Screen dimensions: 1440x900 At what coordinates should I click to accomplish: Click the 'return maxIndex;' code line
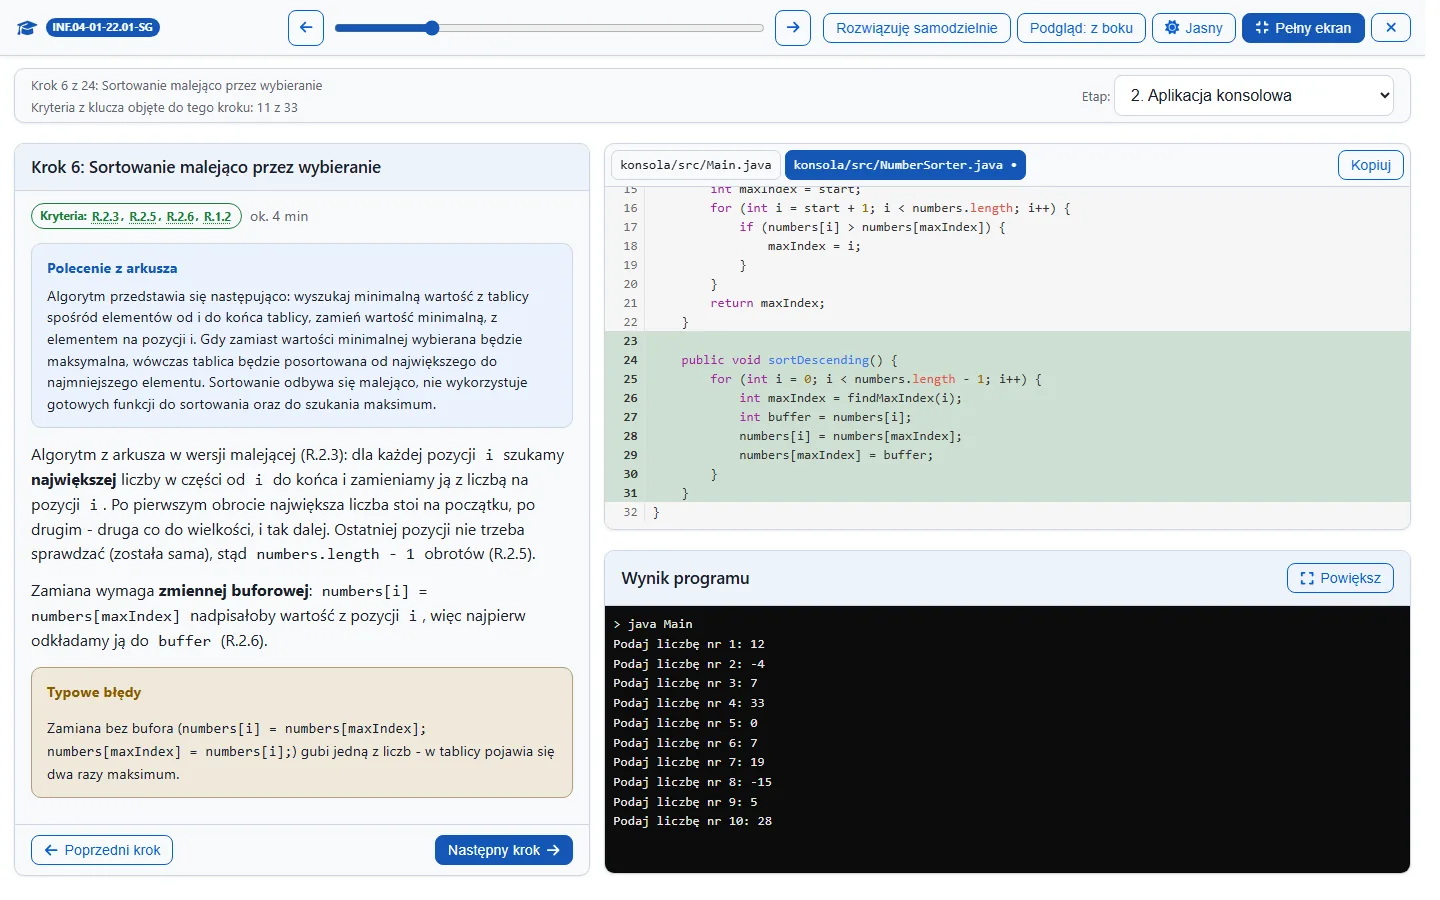pos(767,303)
